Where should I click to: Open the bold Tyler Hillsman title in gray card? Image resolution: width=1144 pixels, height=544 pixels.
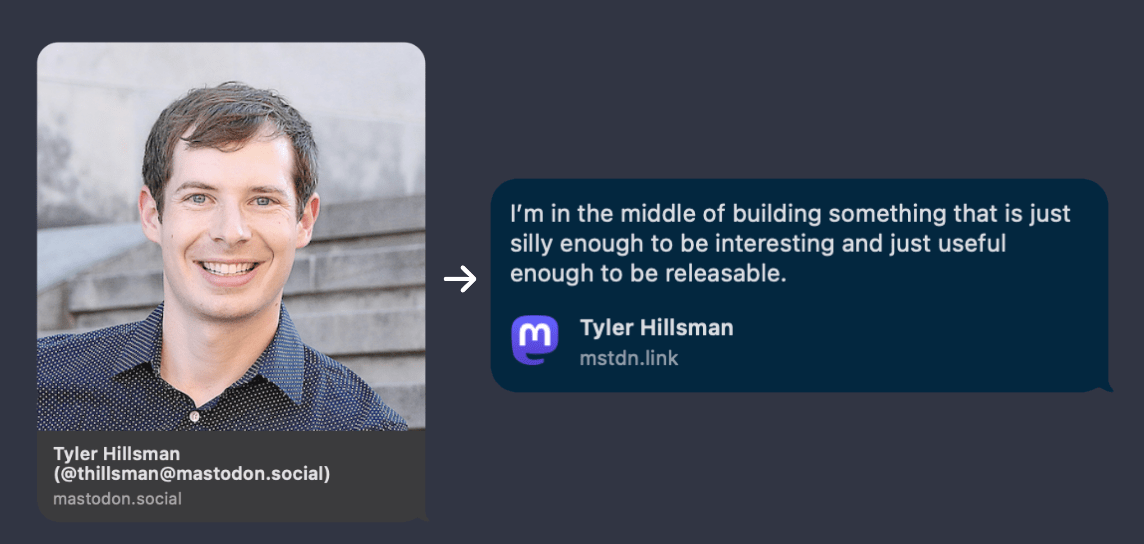pyautogui.click(x=117, y=454)
